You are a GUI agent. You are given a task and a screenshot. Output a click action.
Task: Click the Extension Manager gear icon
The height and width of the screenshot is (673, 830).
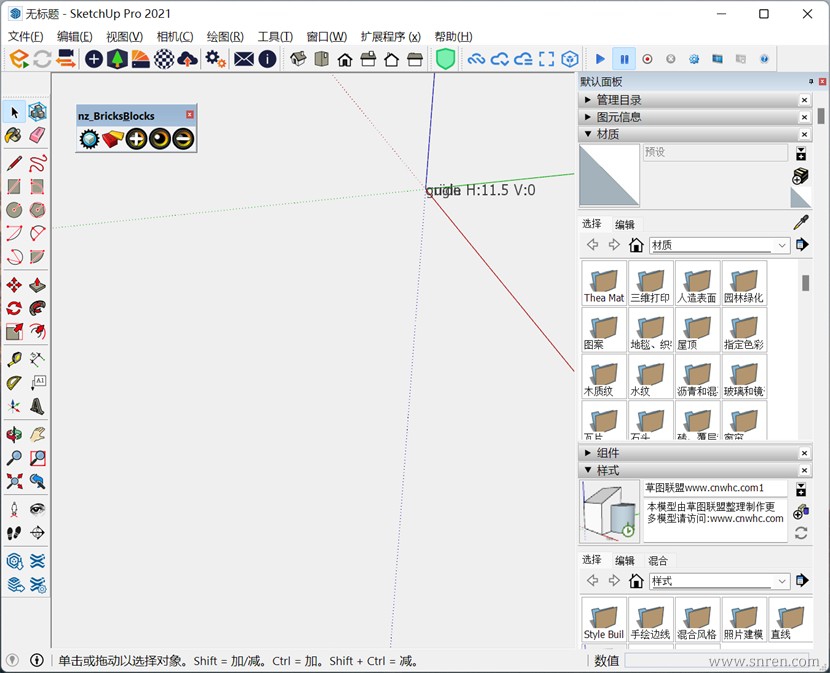click(x=215, y=59)
